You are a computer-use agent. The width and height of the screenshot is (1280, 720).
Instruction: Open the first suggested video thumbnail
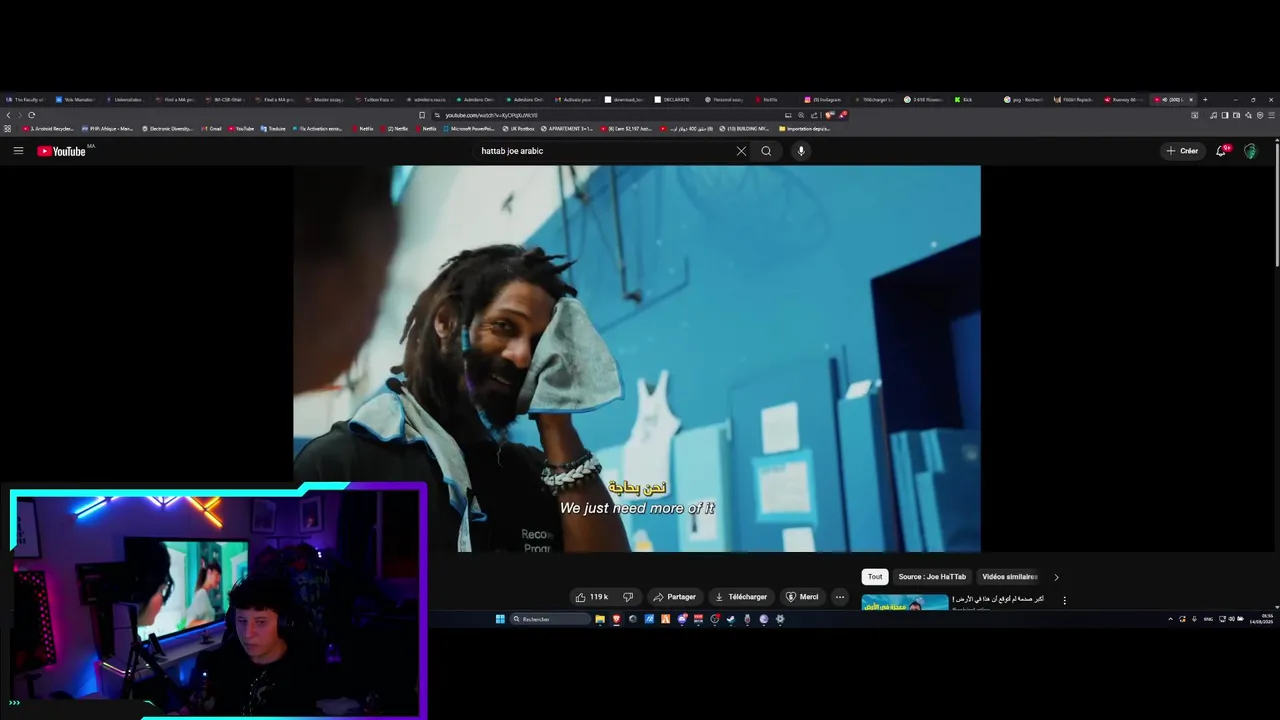point(905,602)
